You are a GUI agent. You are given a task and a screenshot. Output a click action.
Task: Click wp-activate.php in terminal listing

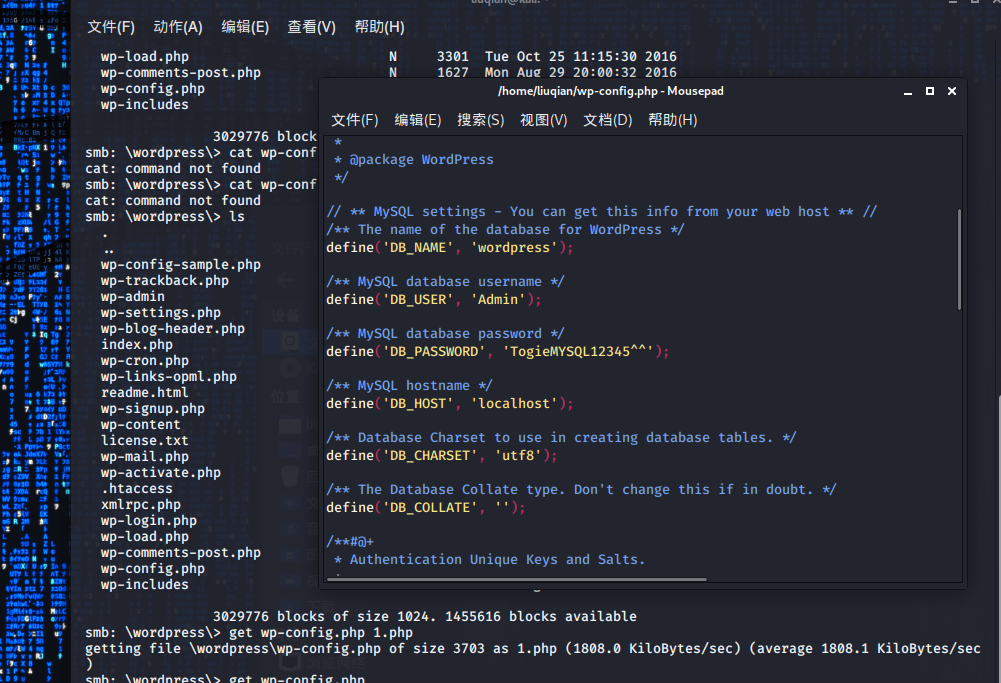[161, 472]
